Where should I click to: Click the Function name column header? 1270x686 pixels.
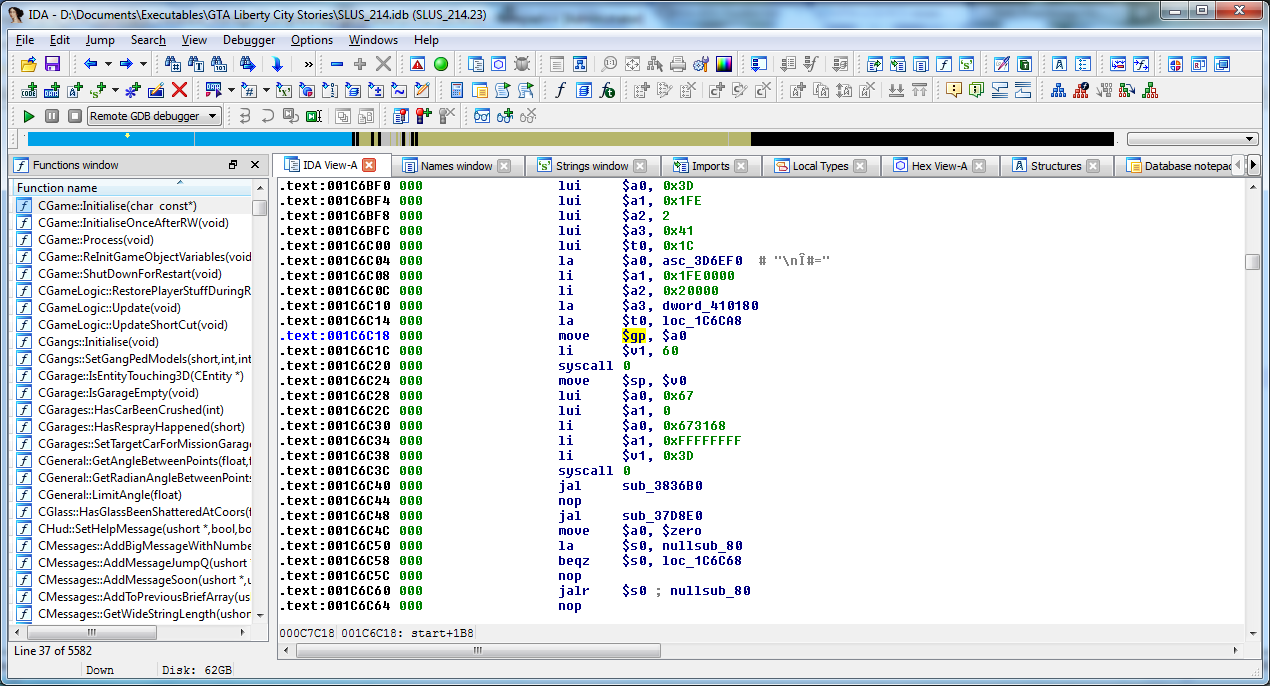[132, 187]
